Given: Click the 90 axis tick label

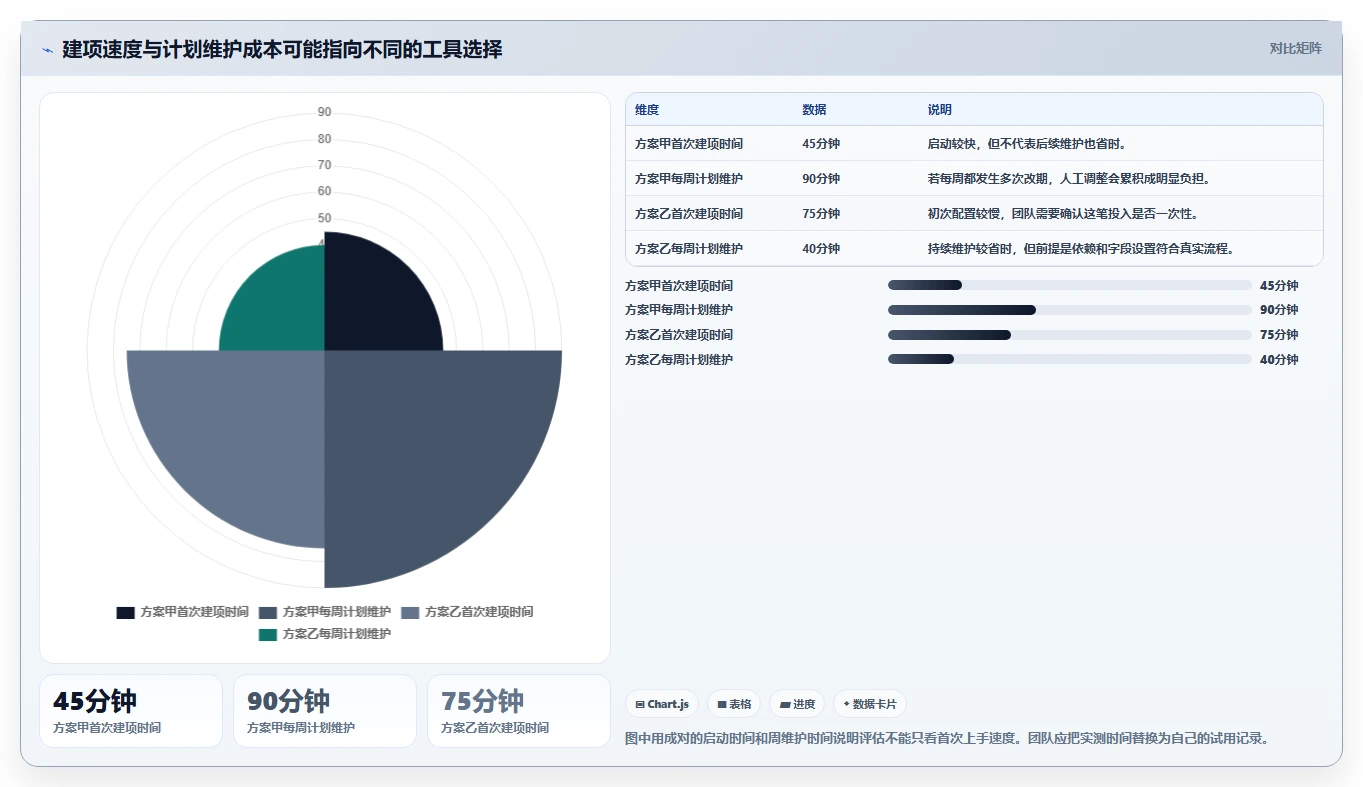Looking at the screenshot, I should [325, 112].
